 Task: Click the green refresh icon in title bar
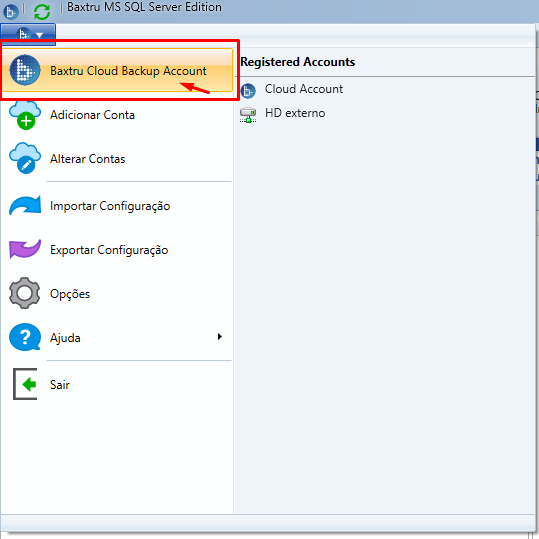coord(42,12)
